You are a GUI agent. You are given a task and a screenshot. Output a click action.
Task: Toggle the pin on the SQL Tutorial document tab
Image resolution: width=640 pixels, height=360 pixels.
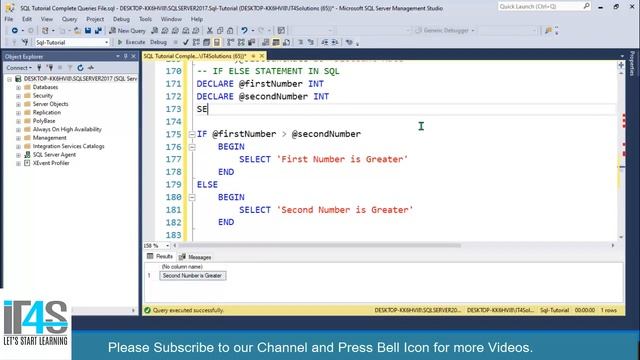pyautogui.click(x=253, y=56)
